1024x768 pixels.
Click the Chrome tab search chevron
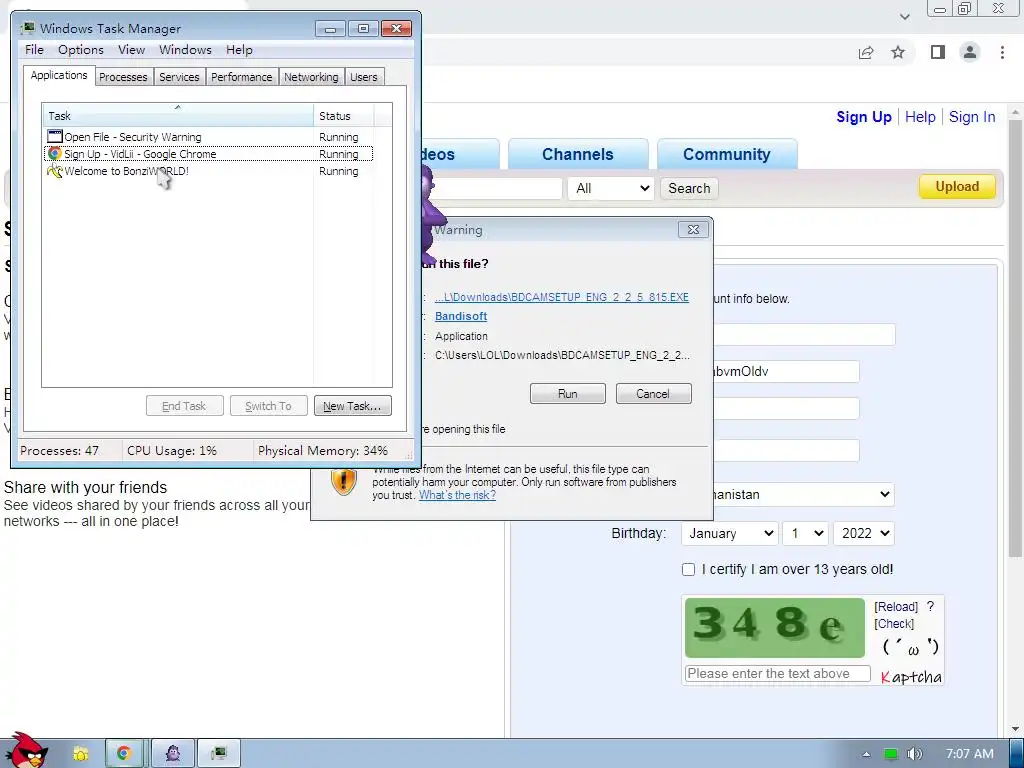(904, 16)
